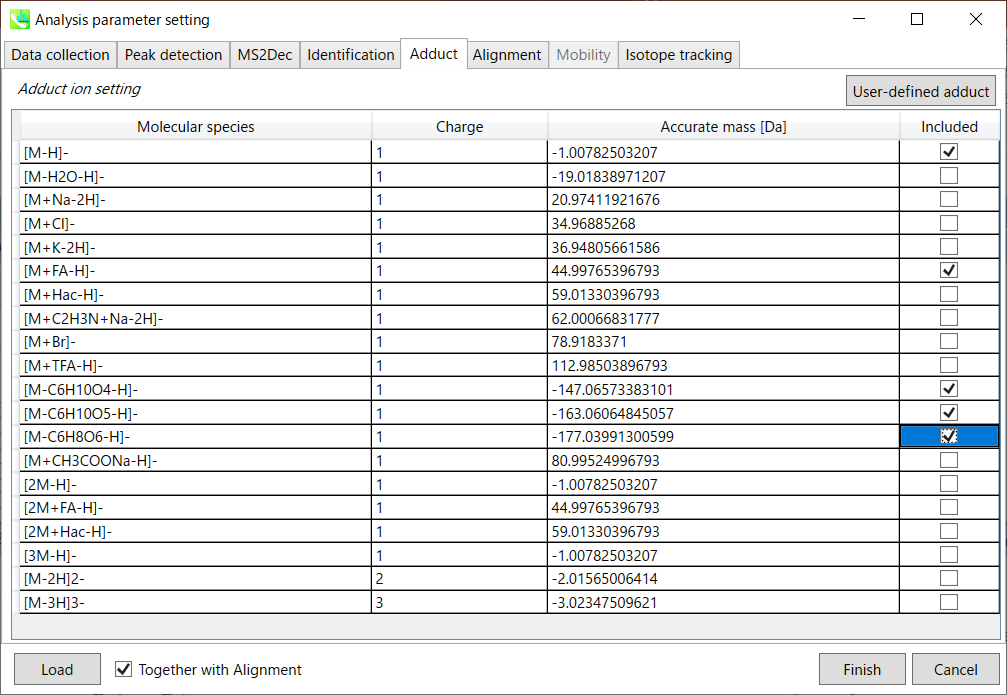Click the Load button

tap(57, 670)
